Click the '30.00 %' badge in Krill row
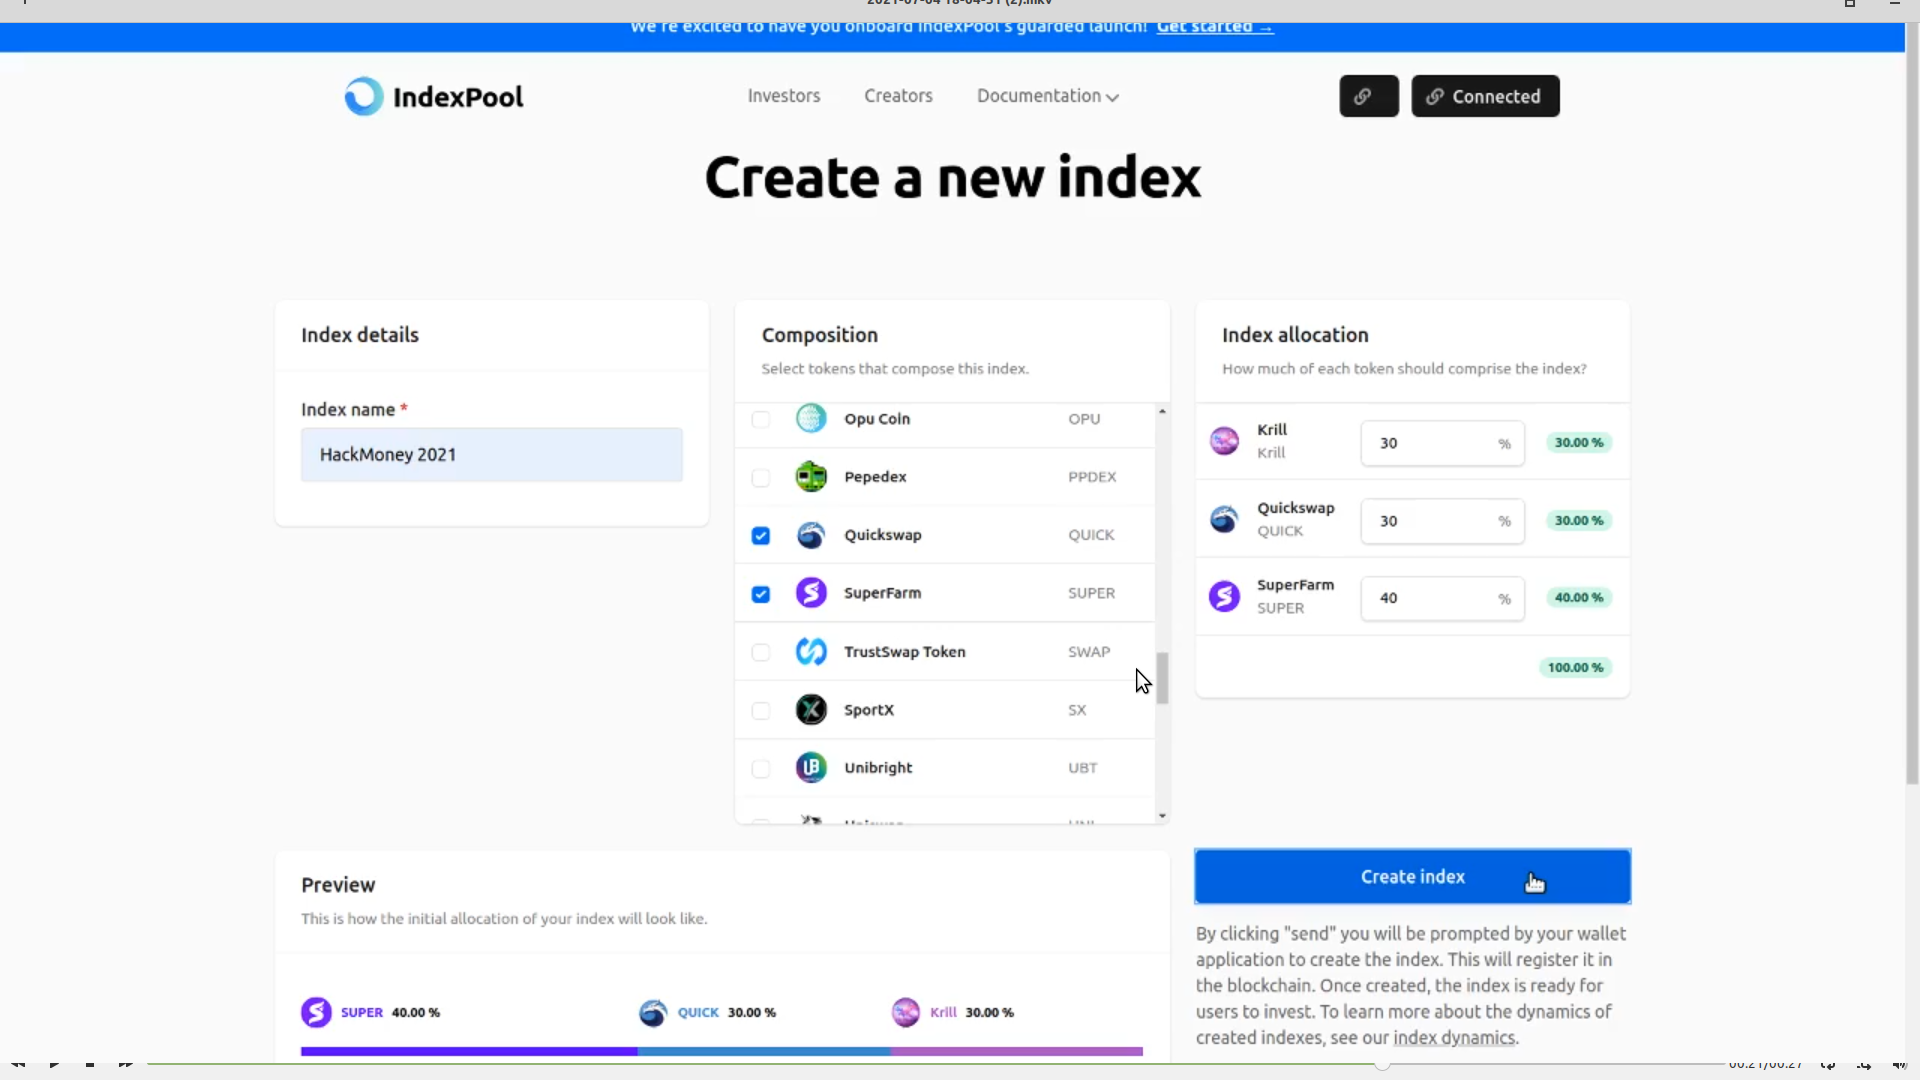 [1579, 442]
